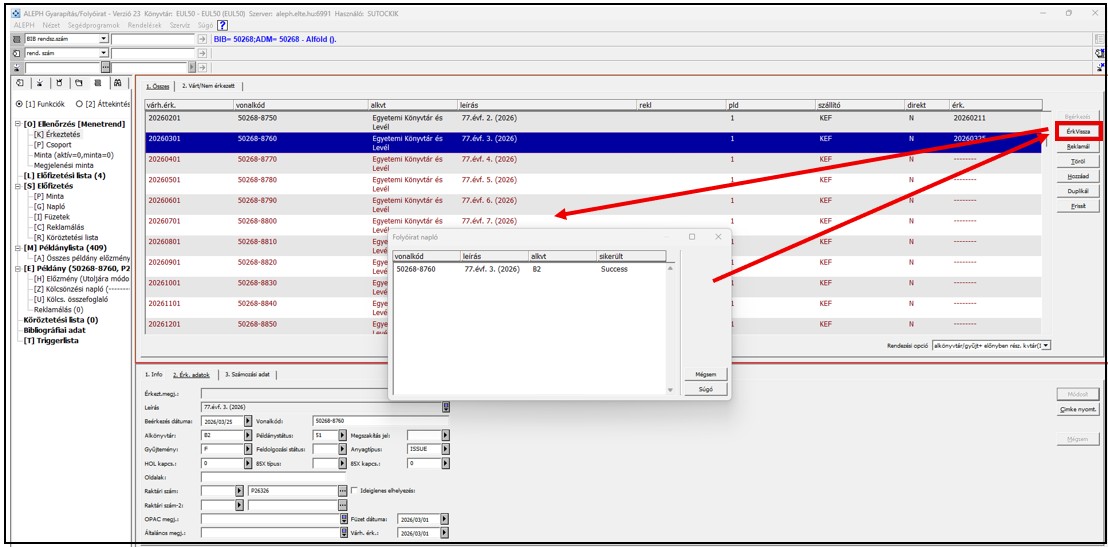The image size is (1108, 547).
Task: Open the OPAC megj. expand icon
Action: click(x=345, y=519)
